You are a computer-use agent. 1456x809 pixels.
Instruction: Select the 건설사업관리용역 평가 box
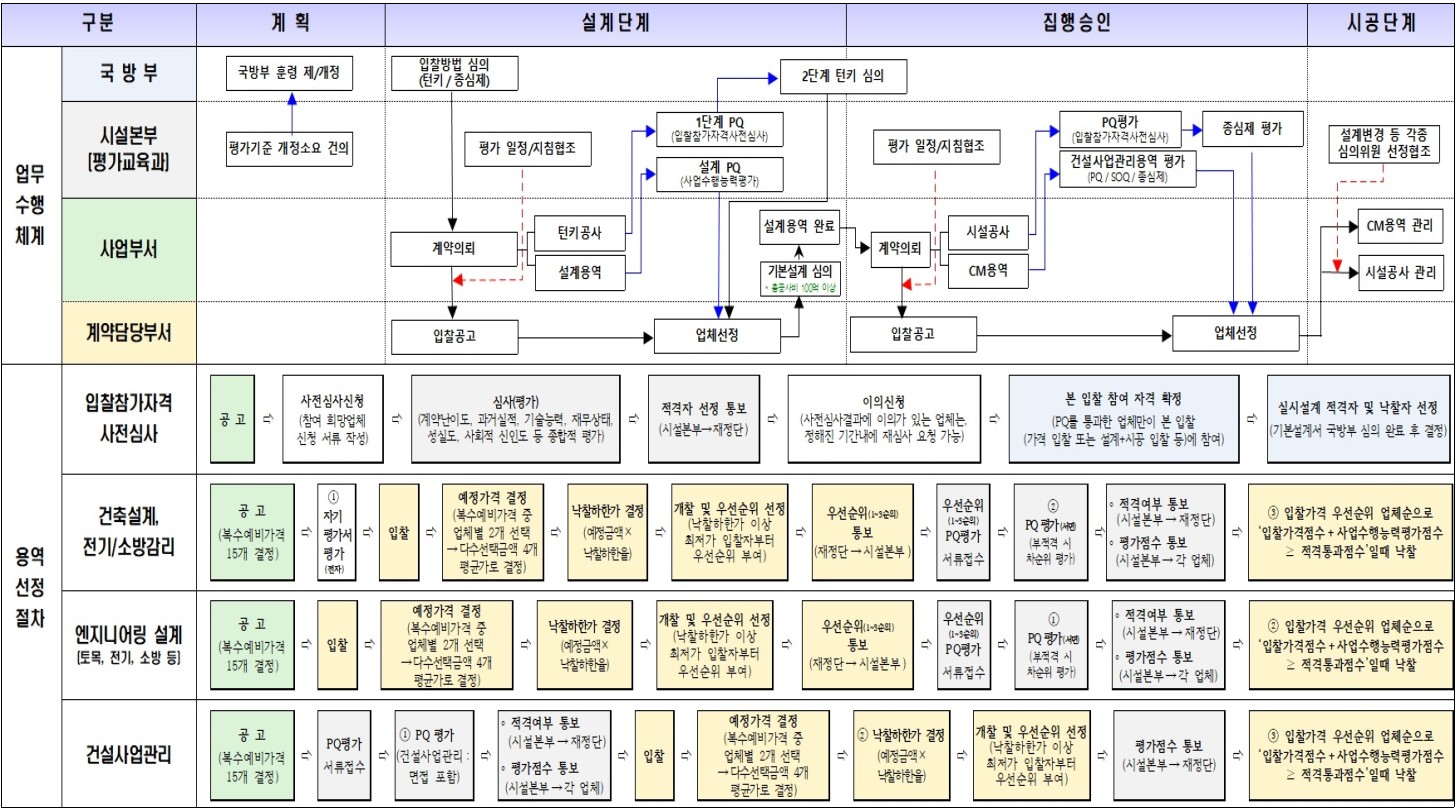(x=1125, y=168)
